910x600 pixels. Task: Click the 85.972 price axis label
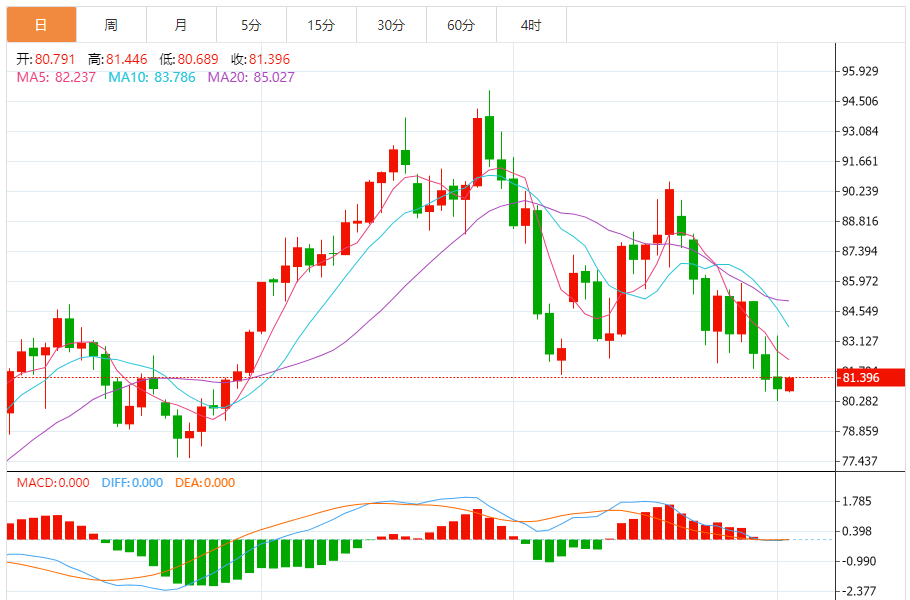(860, 281)
